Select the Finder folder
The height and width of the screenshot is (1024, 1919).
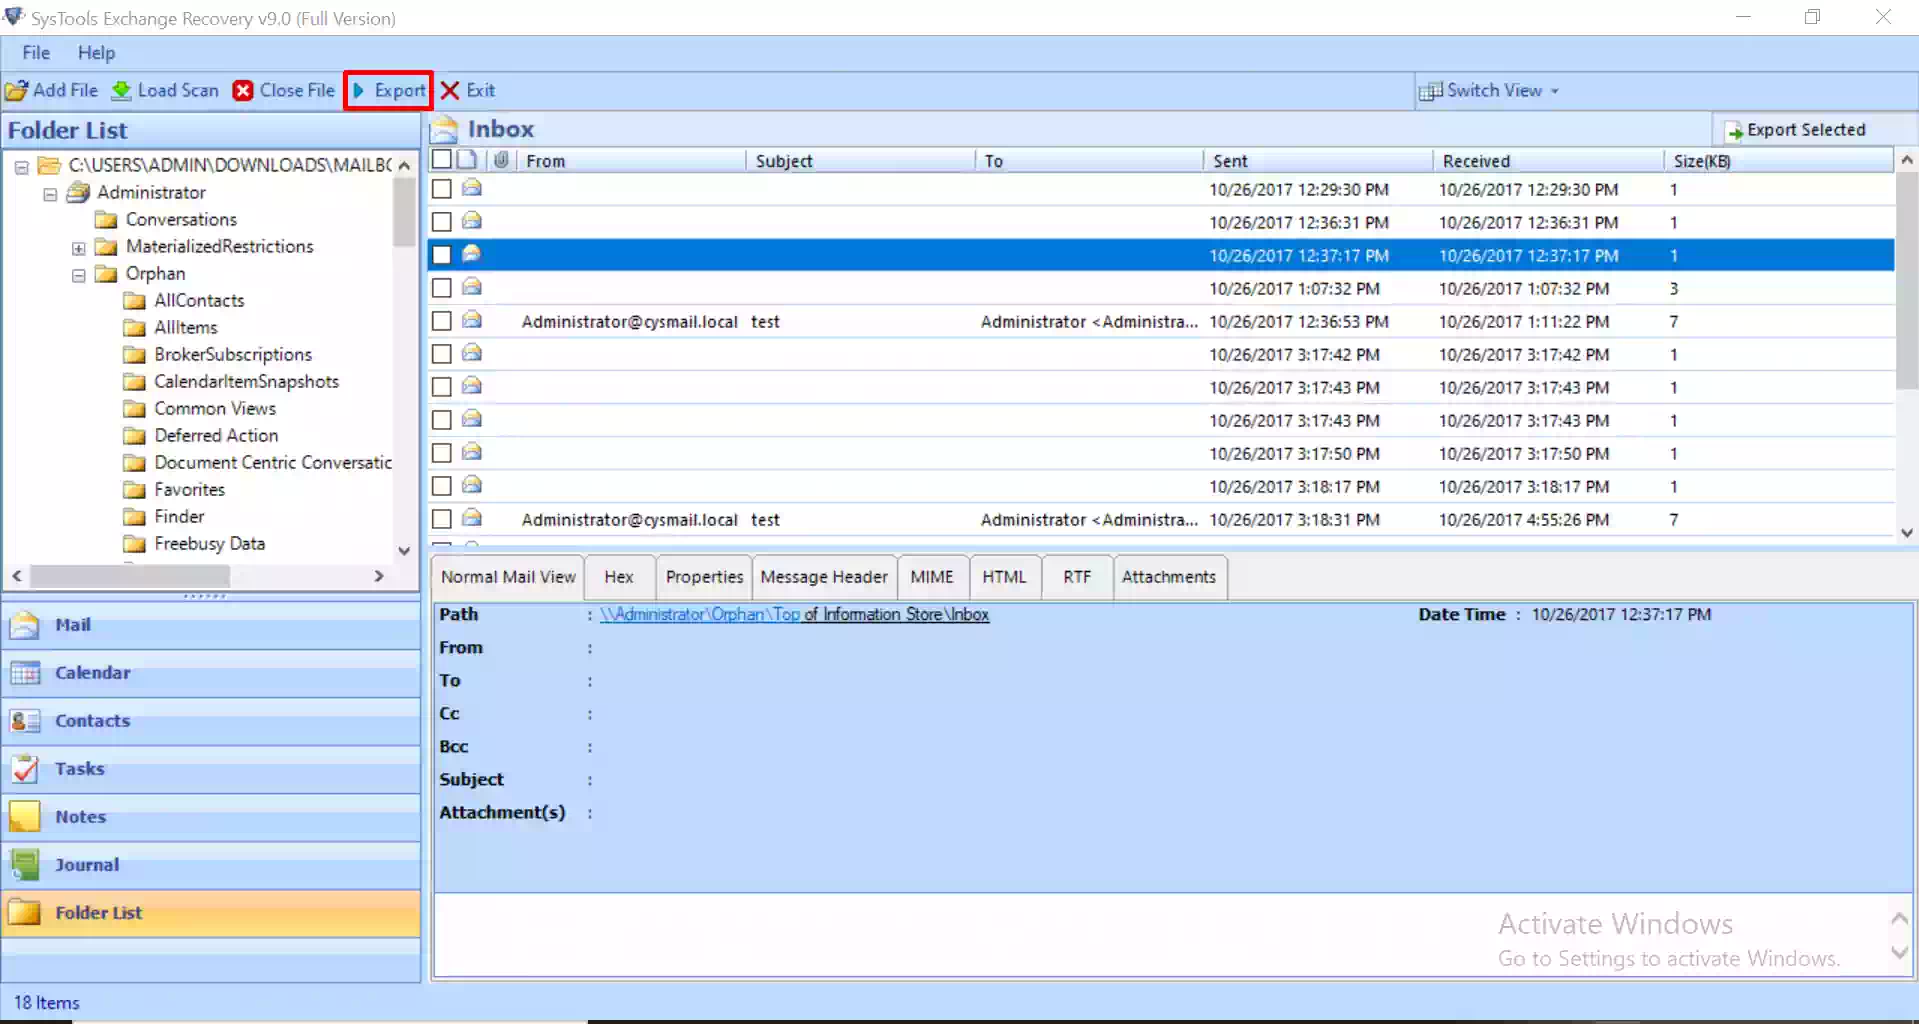click(179, 517)
